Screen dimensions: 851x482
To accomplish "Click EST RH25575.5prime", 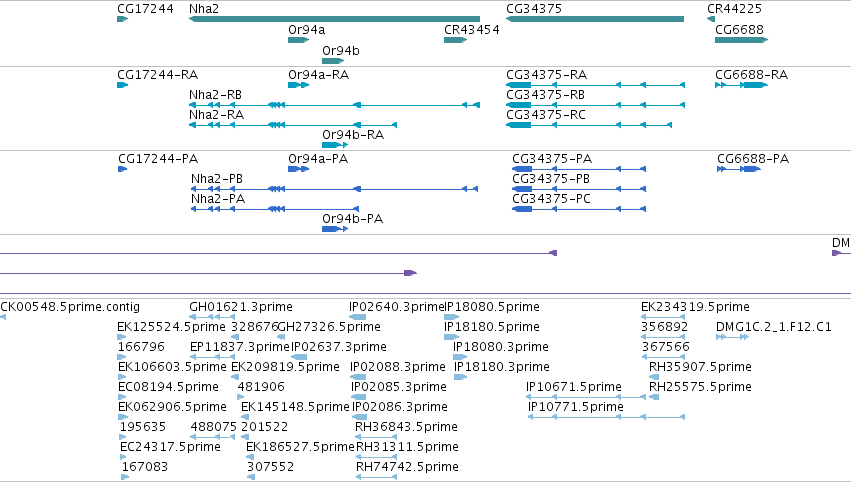I will coord(701,388).
